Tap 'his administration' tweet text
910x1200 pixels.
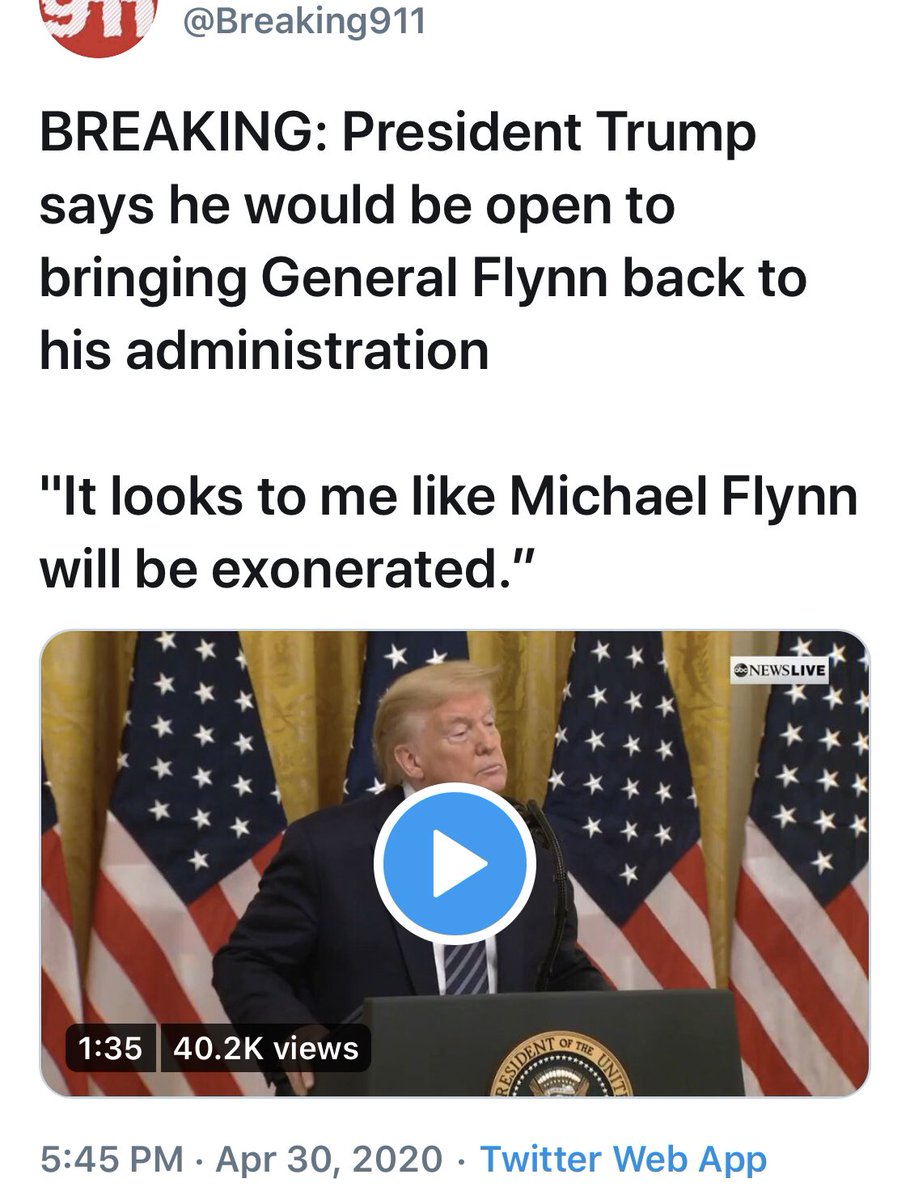point(264,350)
